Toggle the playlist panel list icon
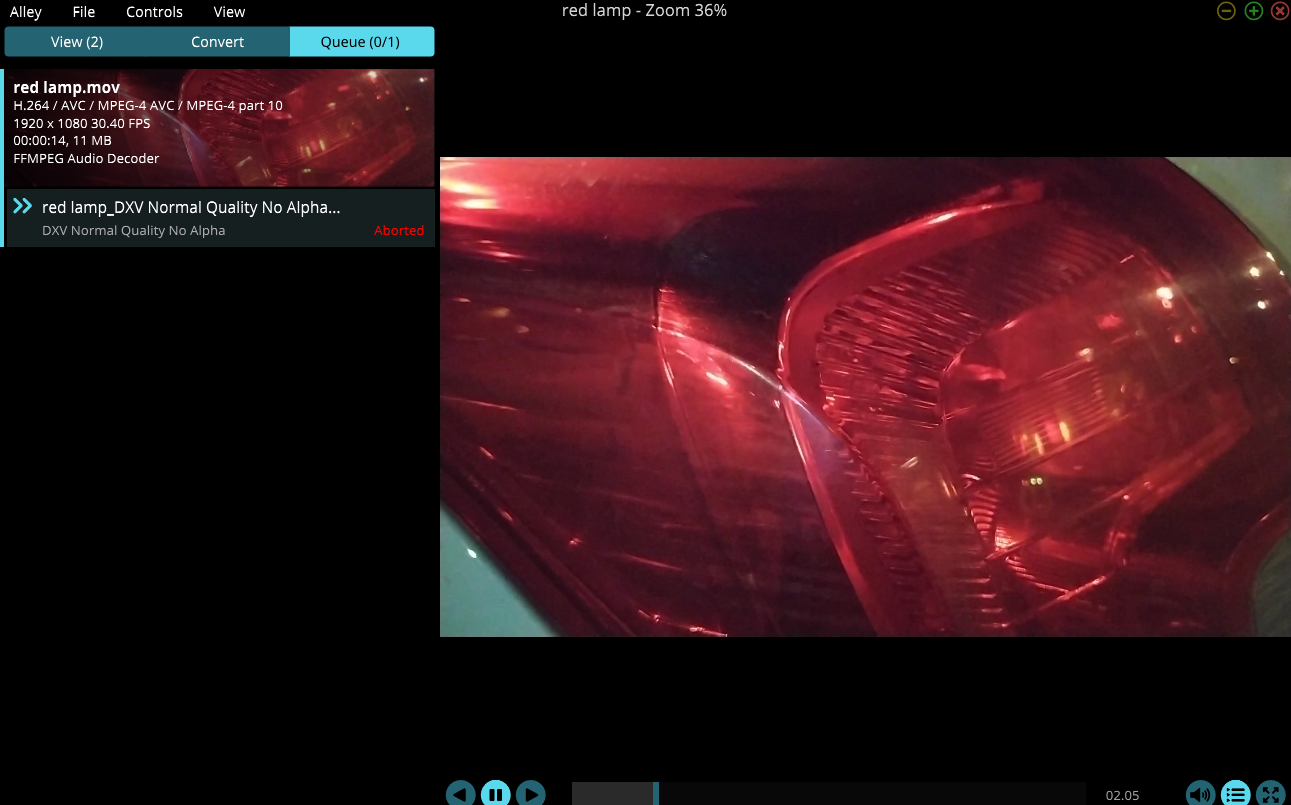Image resolution: width=1291 pixels, height=805 pixels. pos(1235,794)
